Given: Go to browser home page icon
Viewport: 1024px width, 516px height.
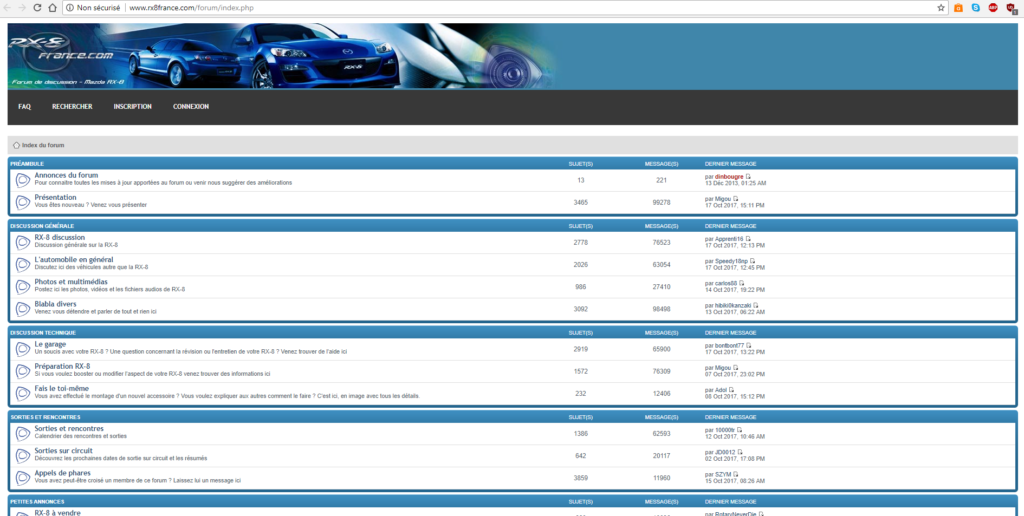Looking at the screenshot, I should click(x=52, y=8).
